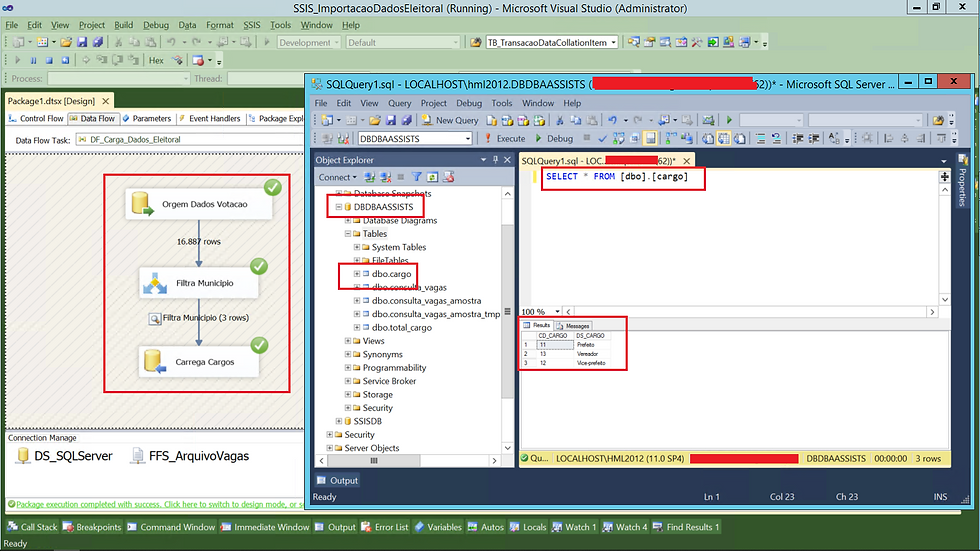
Task: Click the results to grid icon
Action: tap(724, 139)
